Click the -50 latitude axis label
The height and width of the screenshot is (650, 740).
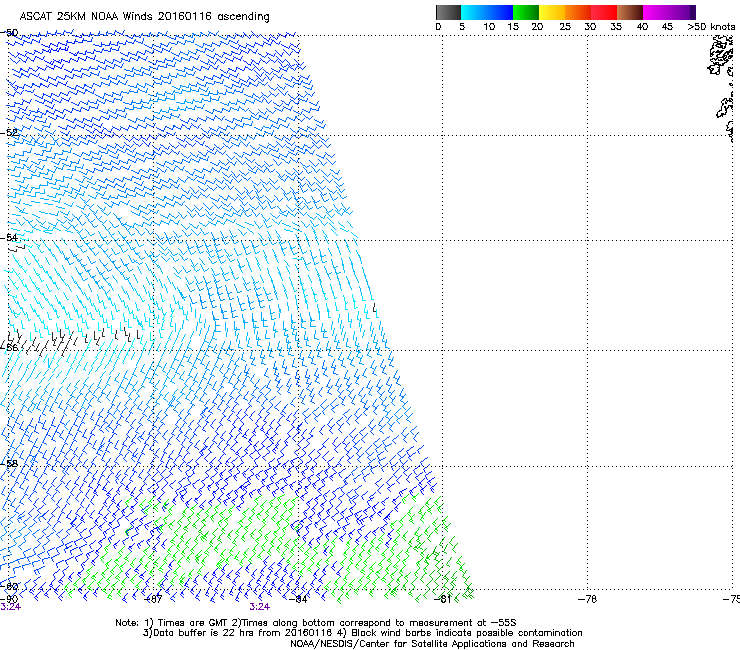tap(9, 33)
